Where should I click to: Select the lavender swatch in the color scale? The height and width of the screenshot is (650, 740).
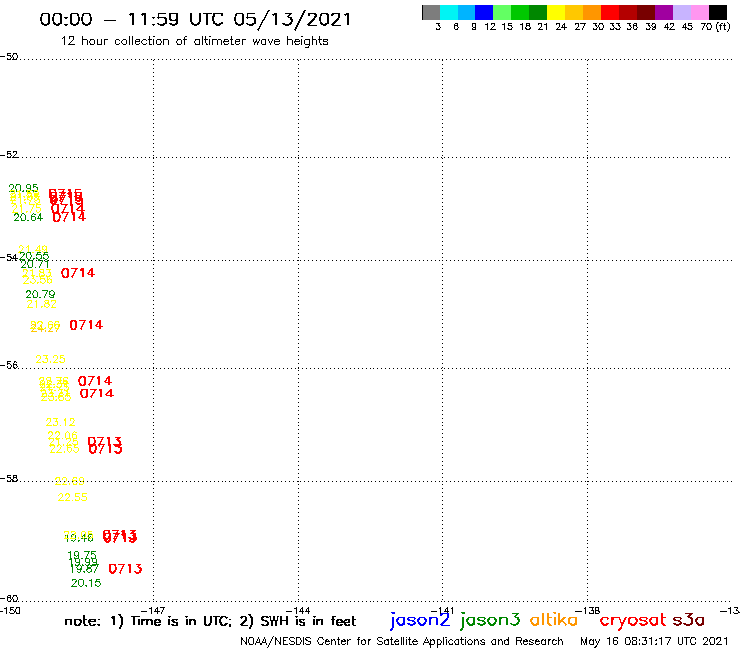[x=682, y=12]
